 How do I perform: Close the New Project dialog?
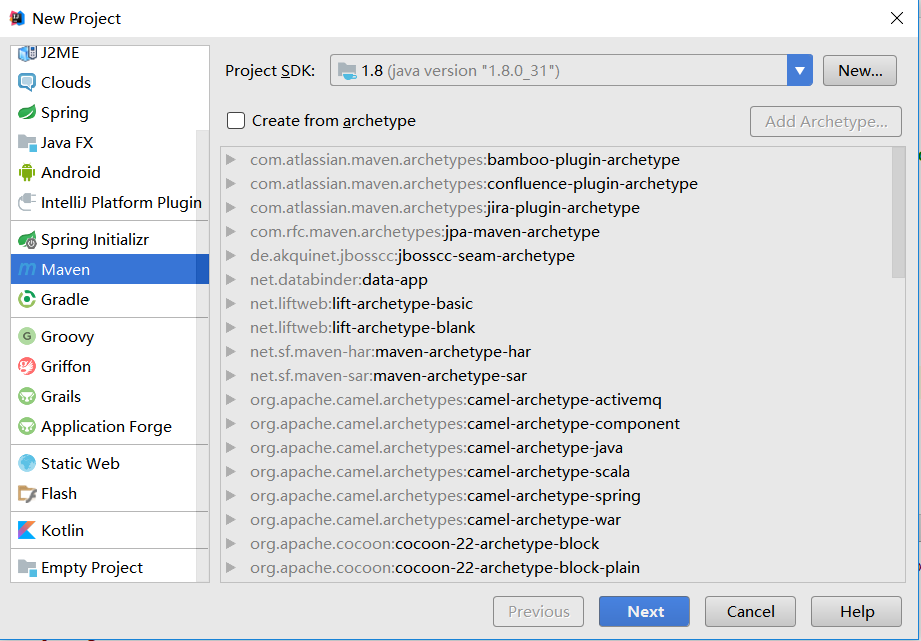[896, 18]
